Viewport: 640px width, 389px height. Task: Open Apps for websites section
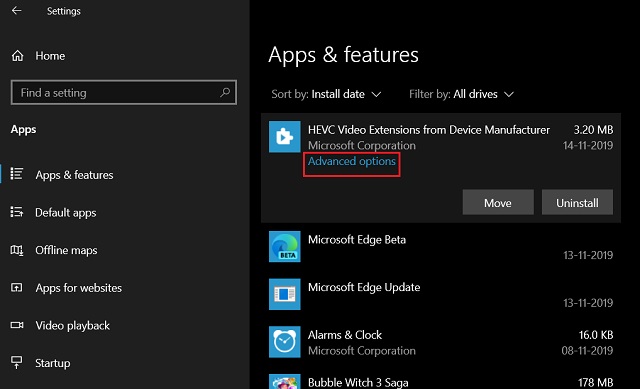78,288
